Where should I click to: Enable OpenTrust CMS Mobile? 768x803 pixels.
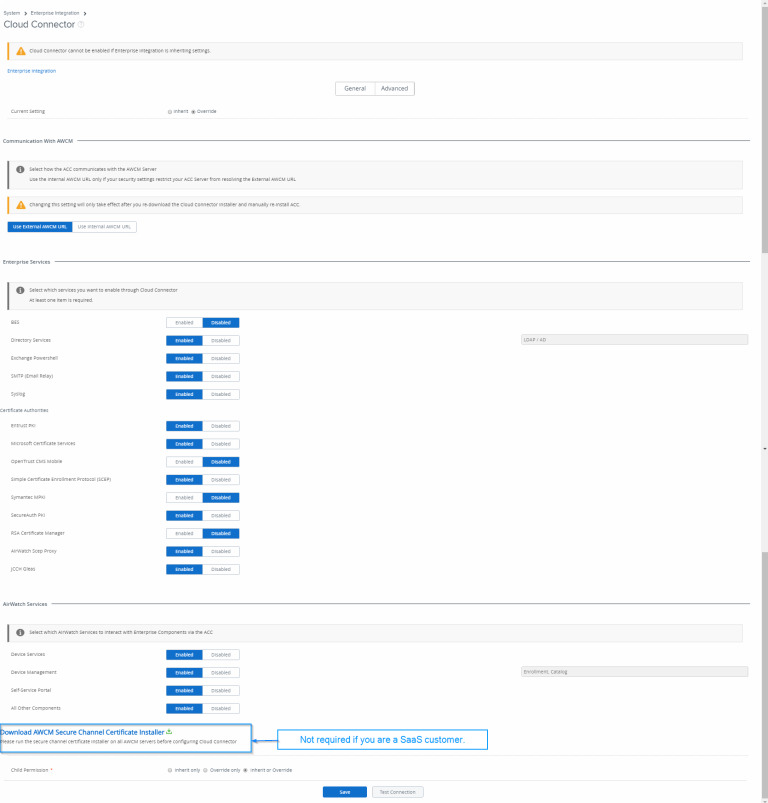184,461
